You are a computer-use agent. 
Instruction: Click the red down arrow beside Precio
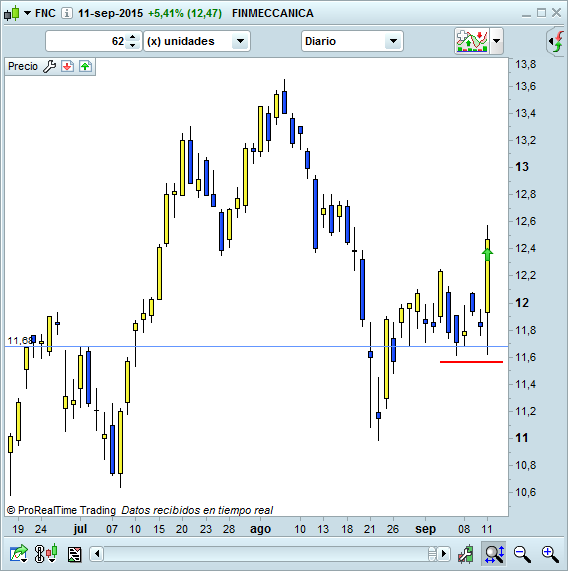67,66
